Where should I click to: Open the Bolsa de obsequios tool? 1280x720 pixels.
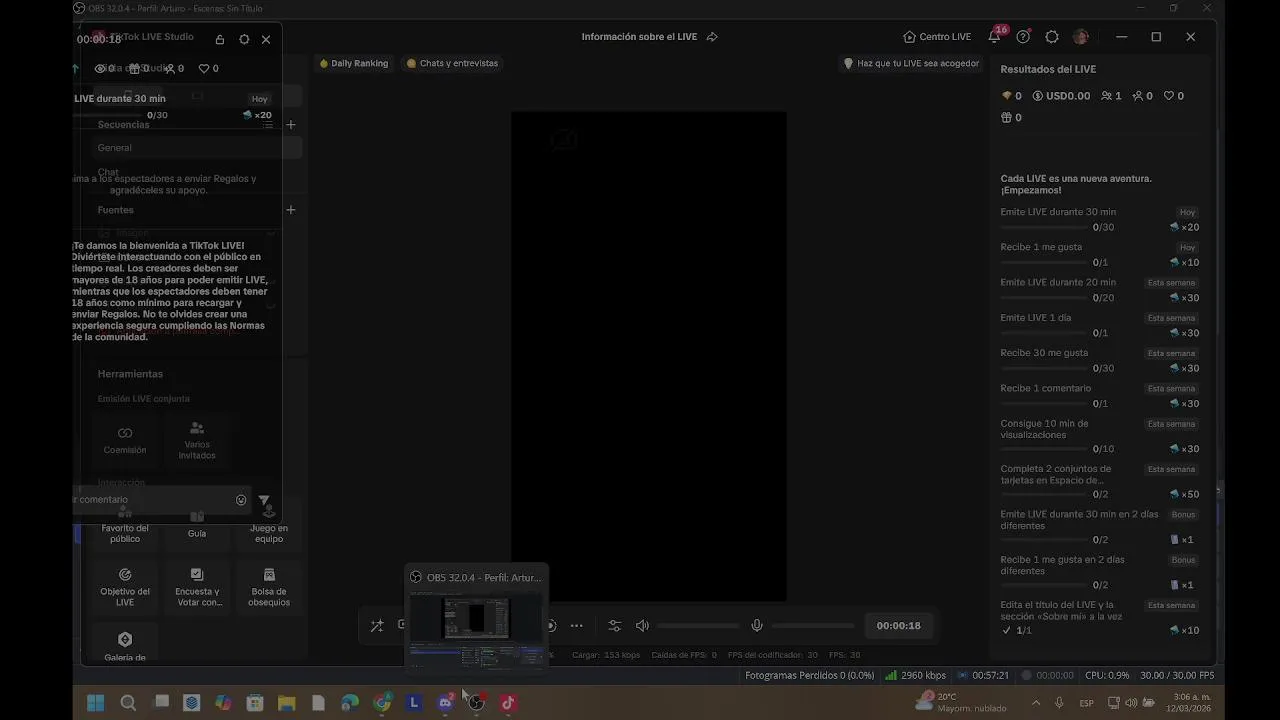click(269, 586)
